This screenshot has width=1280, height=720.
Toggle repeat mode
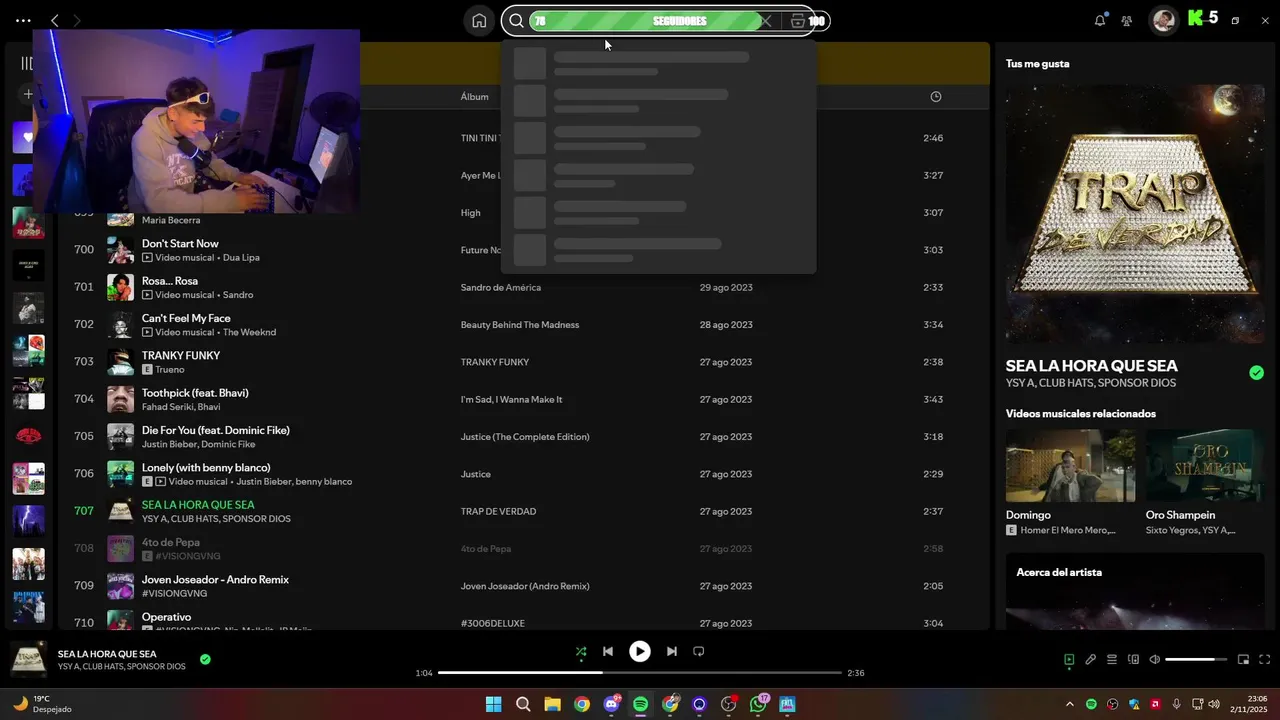coord(699,651)
